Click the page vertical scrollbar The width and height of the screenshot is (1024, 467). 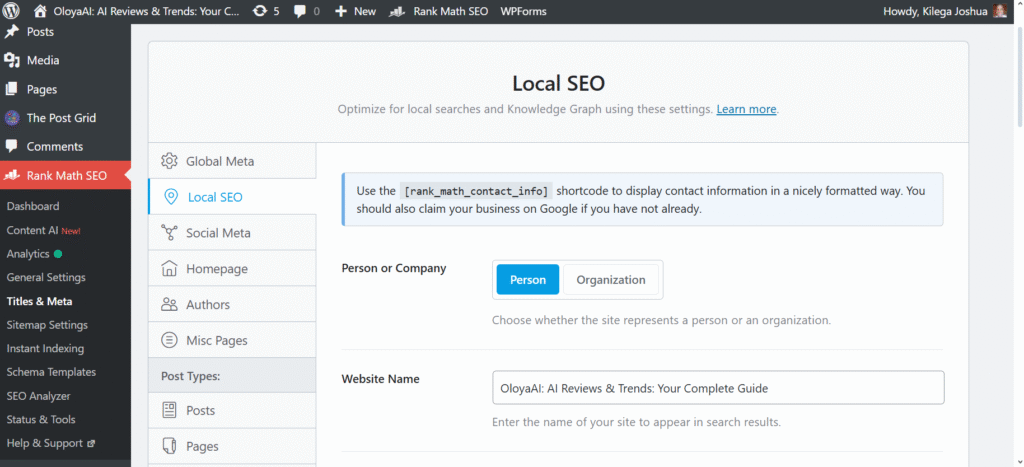(x=1019, y=78)
